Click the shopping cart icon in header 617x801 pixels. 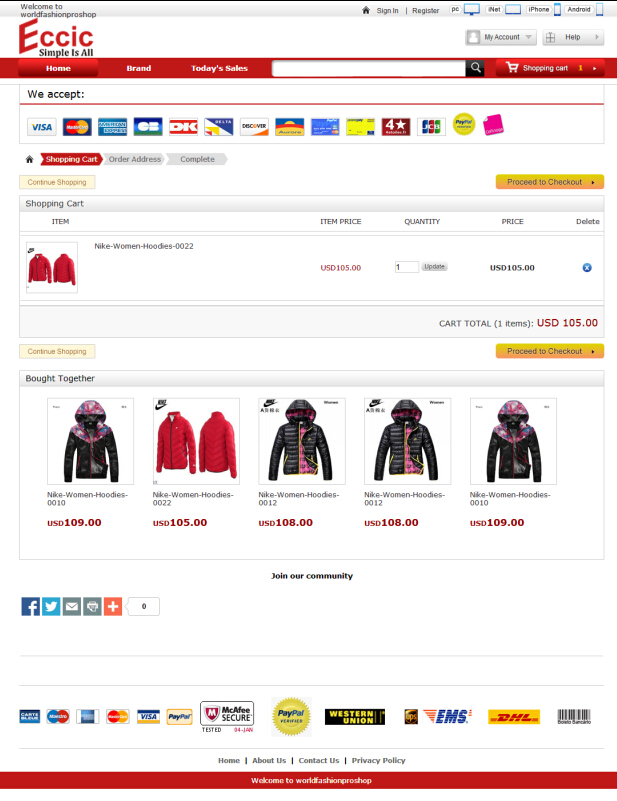coord(512,67)
